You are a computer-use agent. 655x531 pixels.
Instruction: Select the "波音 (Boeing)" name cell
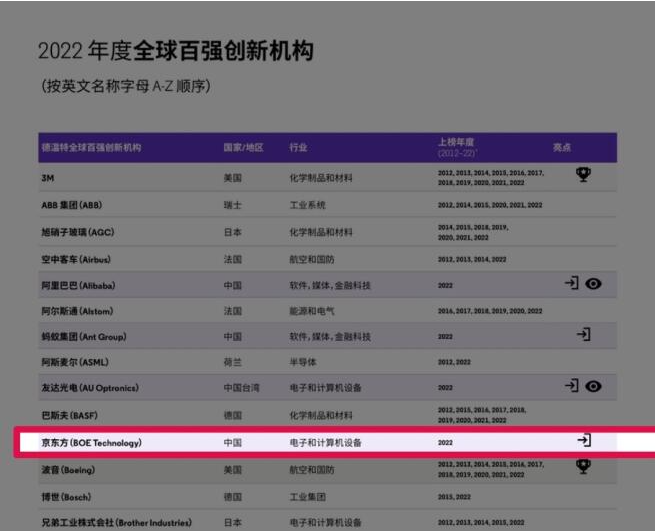pyautogui.click(x=68, y=470)
